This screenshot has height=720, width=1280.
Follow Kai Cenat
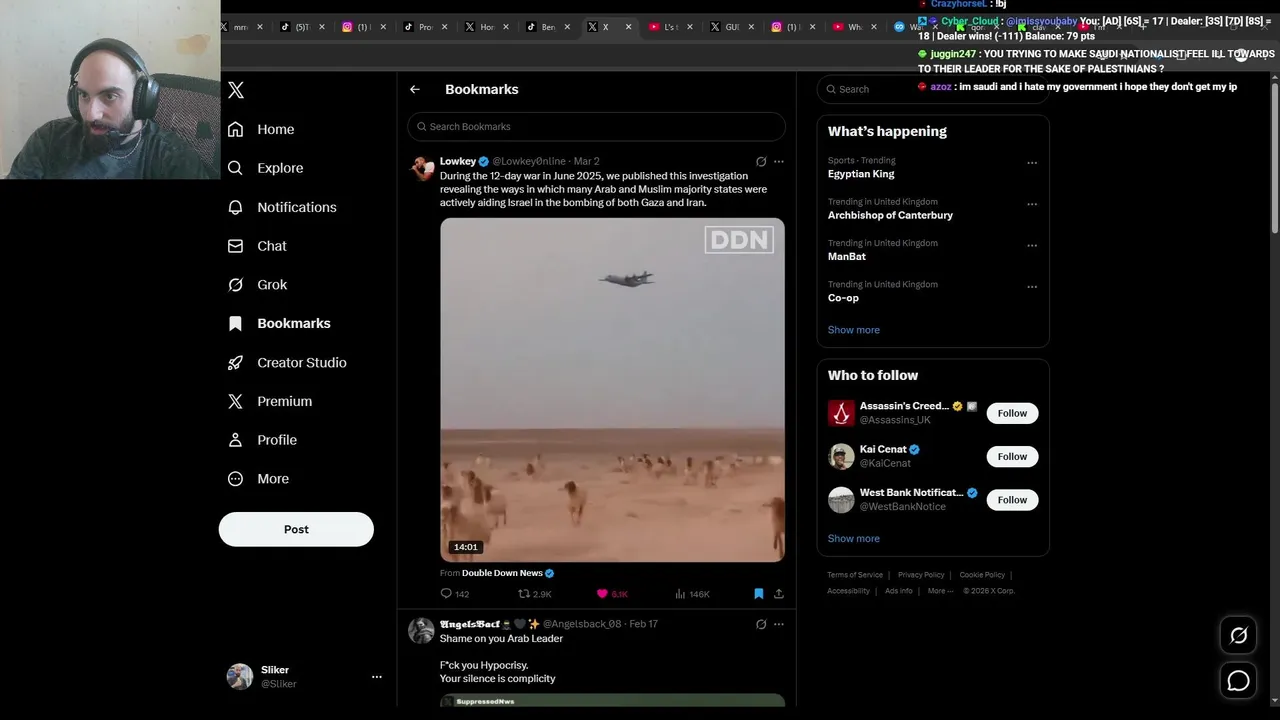(1012, 456)
